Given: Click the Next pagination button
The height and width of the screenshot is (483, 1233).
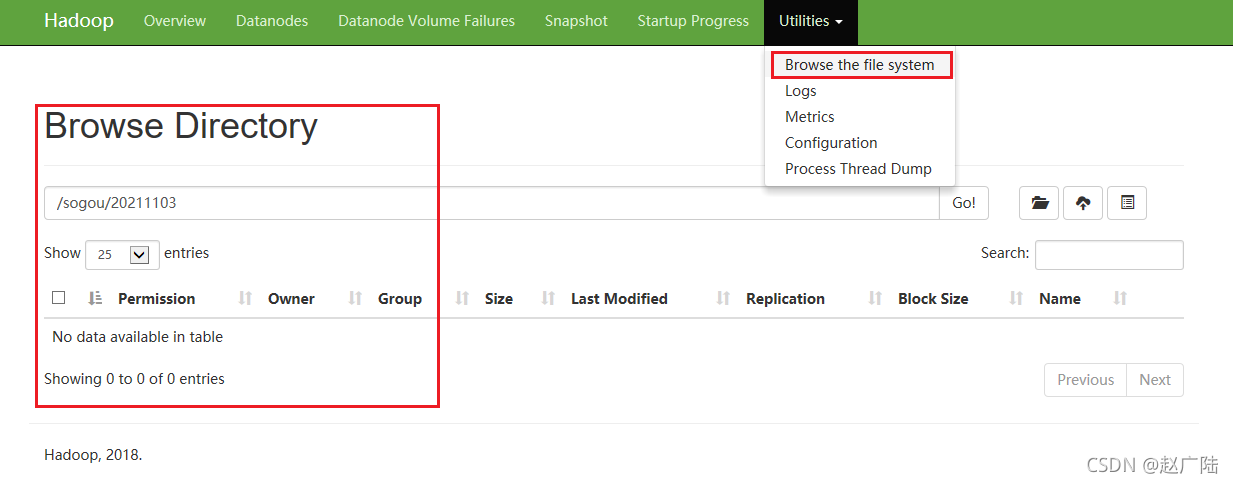Looking at the screenshot, I should (1155, 380).
